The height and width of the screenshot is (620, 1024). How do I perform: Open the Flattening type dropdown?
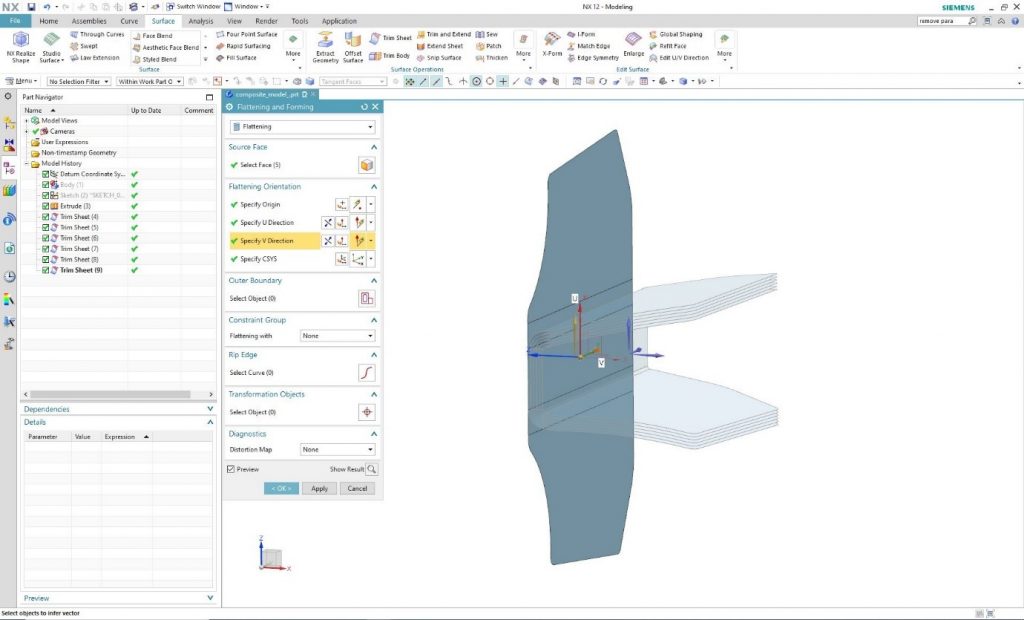(302, 127)
